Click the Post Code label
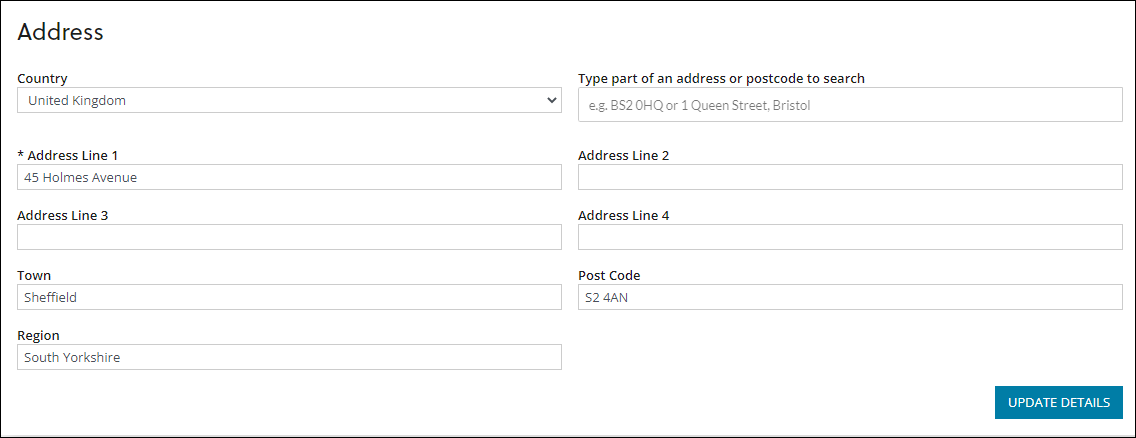 609,275
